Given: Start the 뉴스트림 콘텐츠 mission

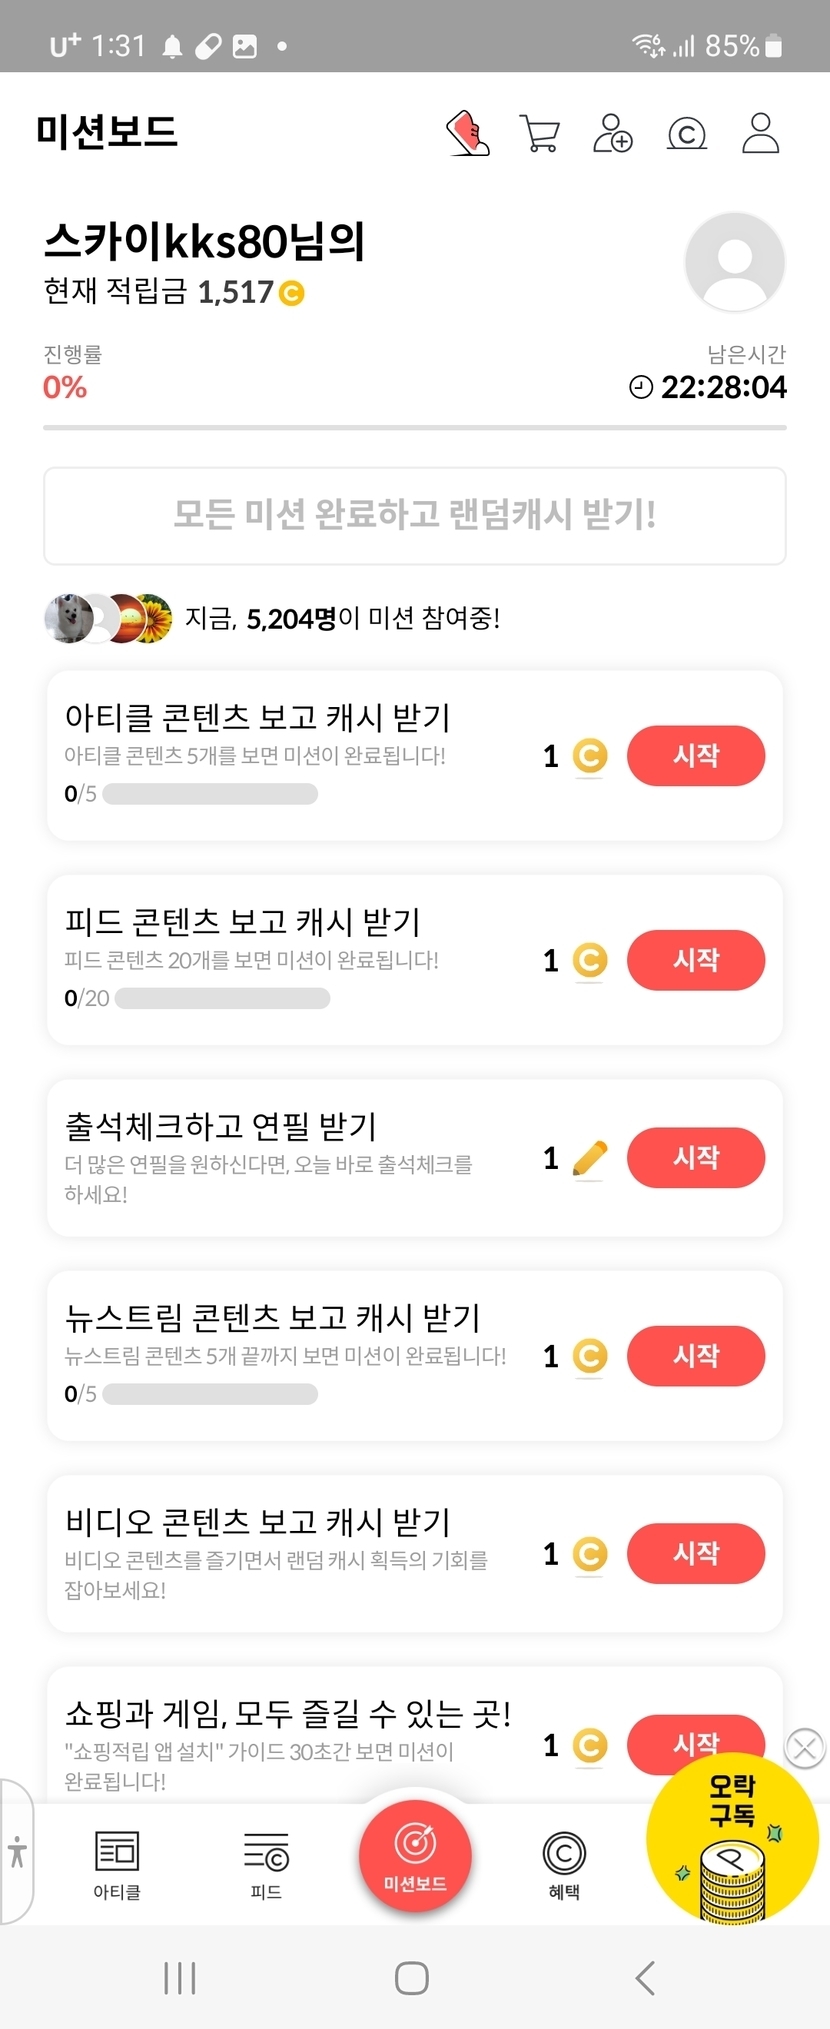Looking at the screenshot, I should point(696,1356).
